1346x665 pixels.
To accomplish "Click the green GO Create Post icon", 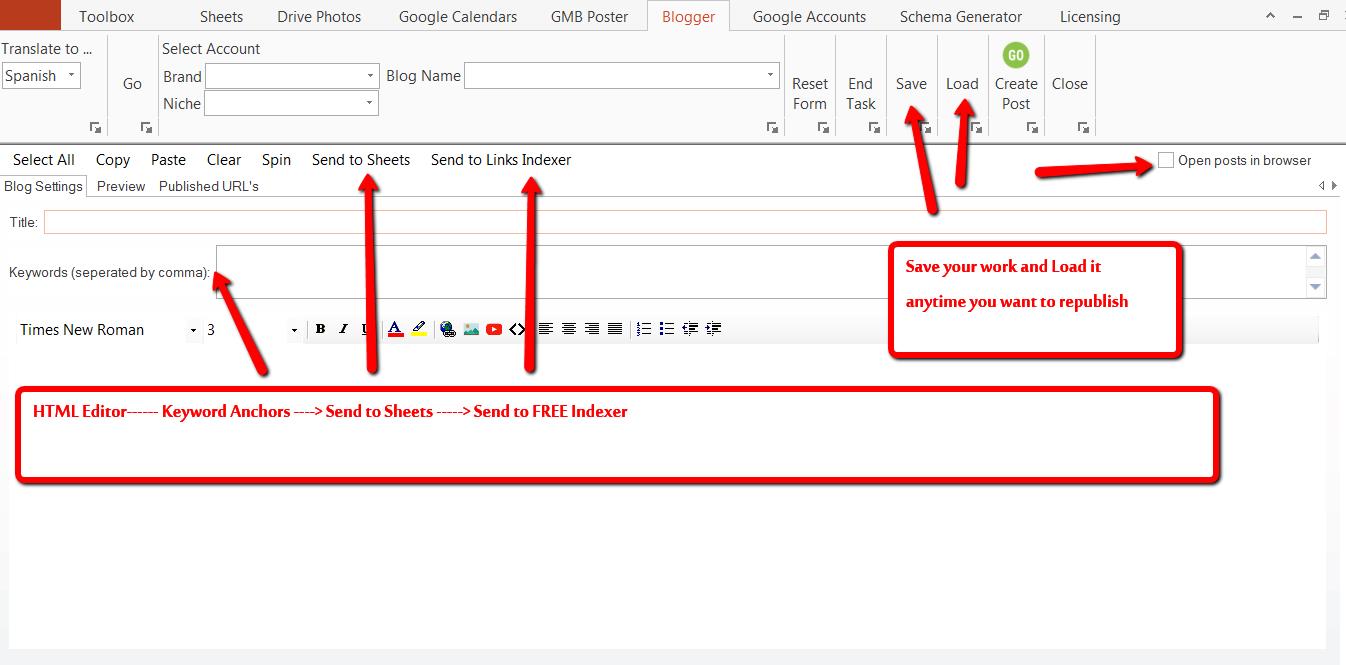I will [x=1016, y=55].
